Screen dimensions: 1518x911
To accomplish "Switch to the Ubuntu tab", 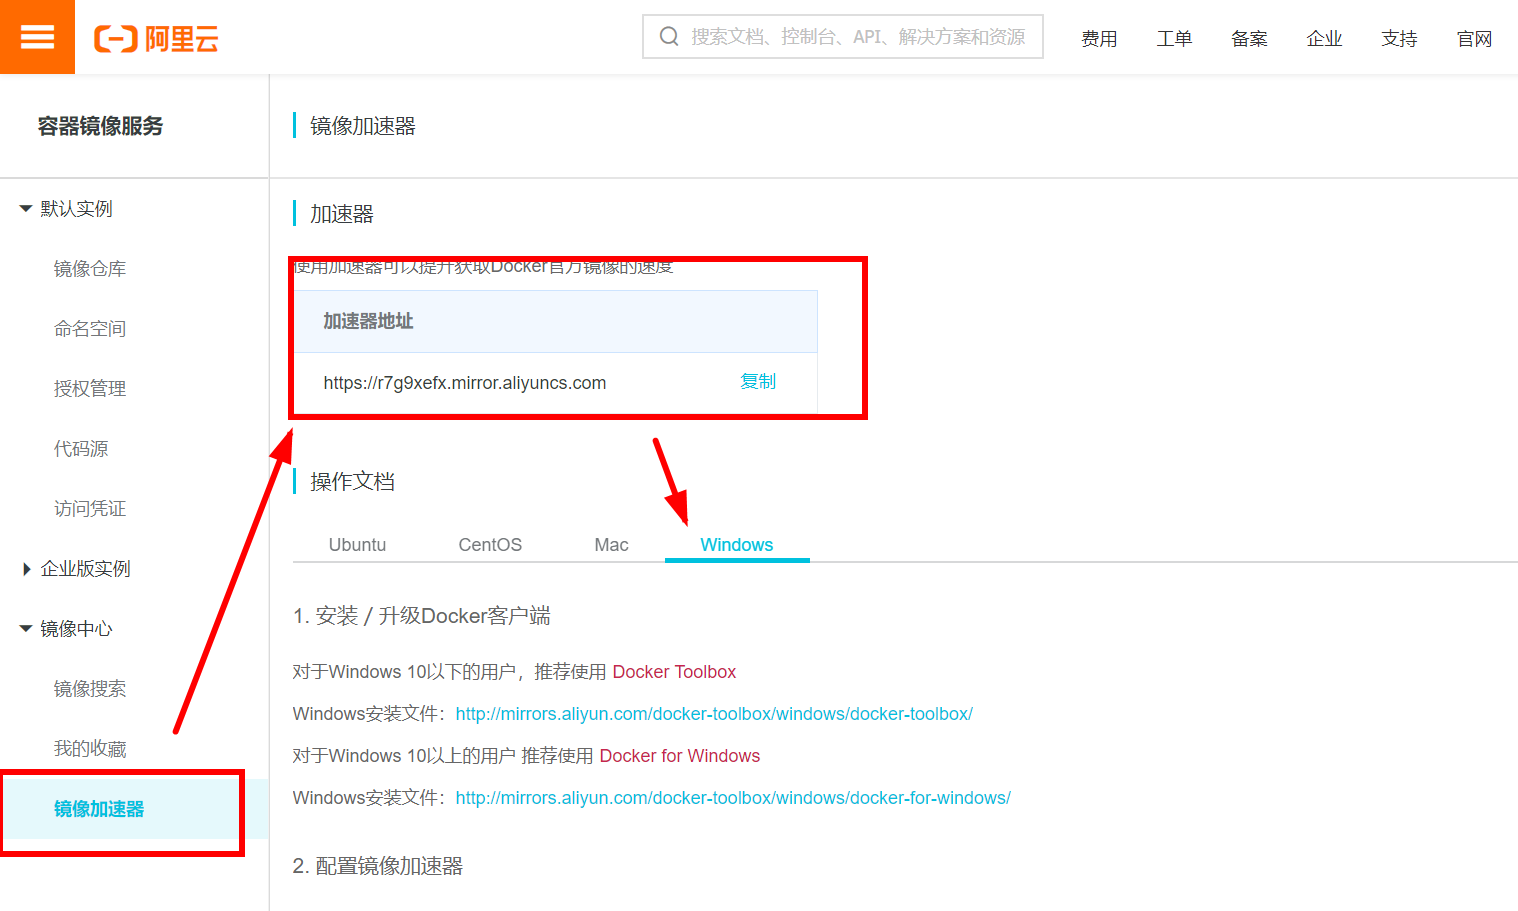I will 357,544.
